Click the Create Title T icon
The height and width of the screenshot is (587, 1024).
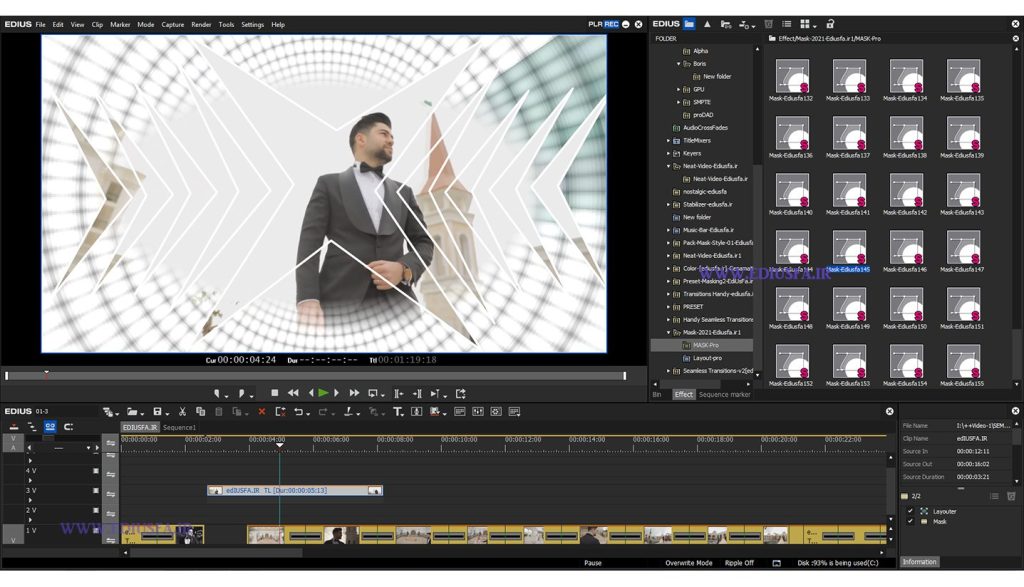click(x=397, y=411)
